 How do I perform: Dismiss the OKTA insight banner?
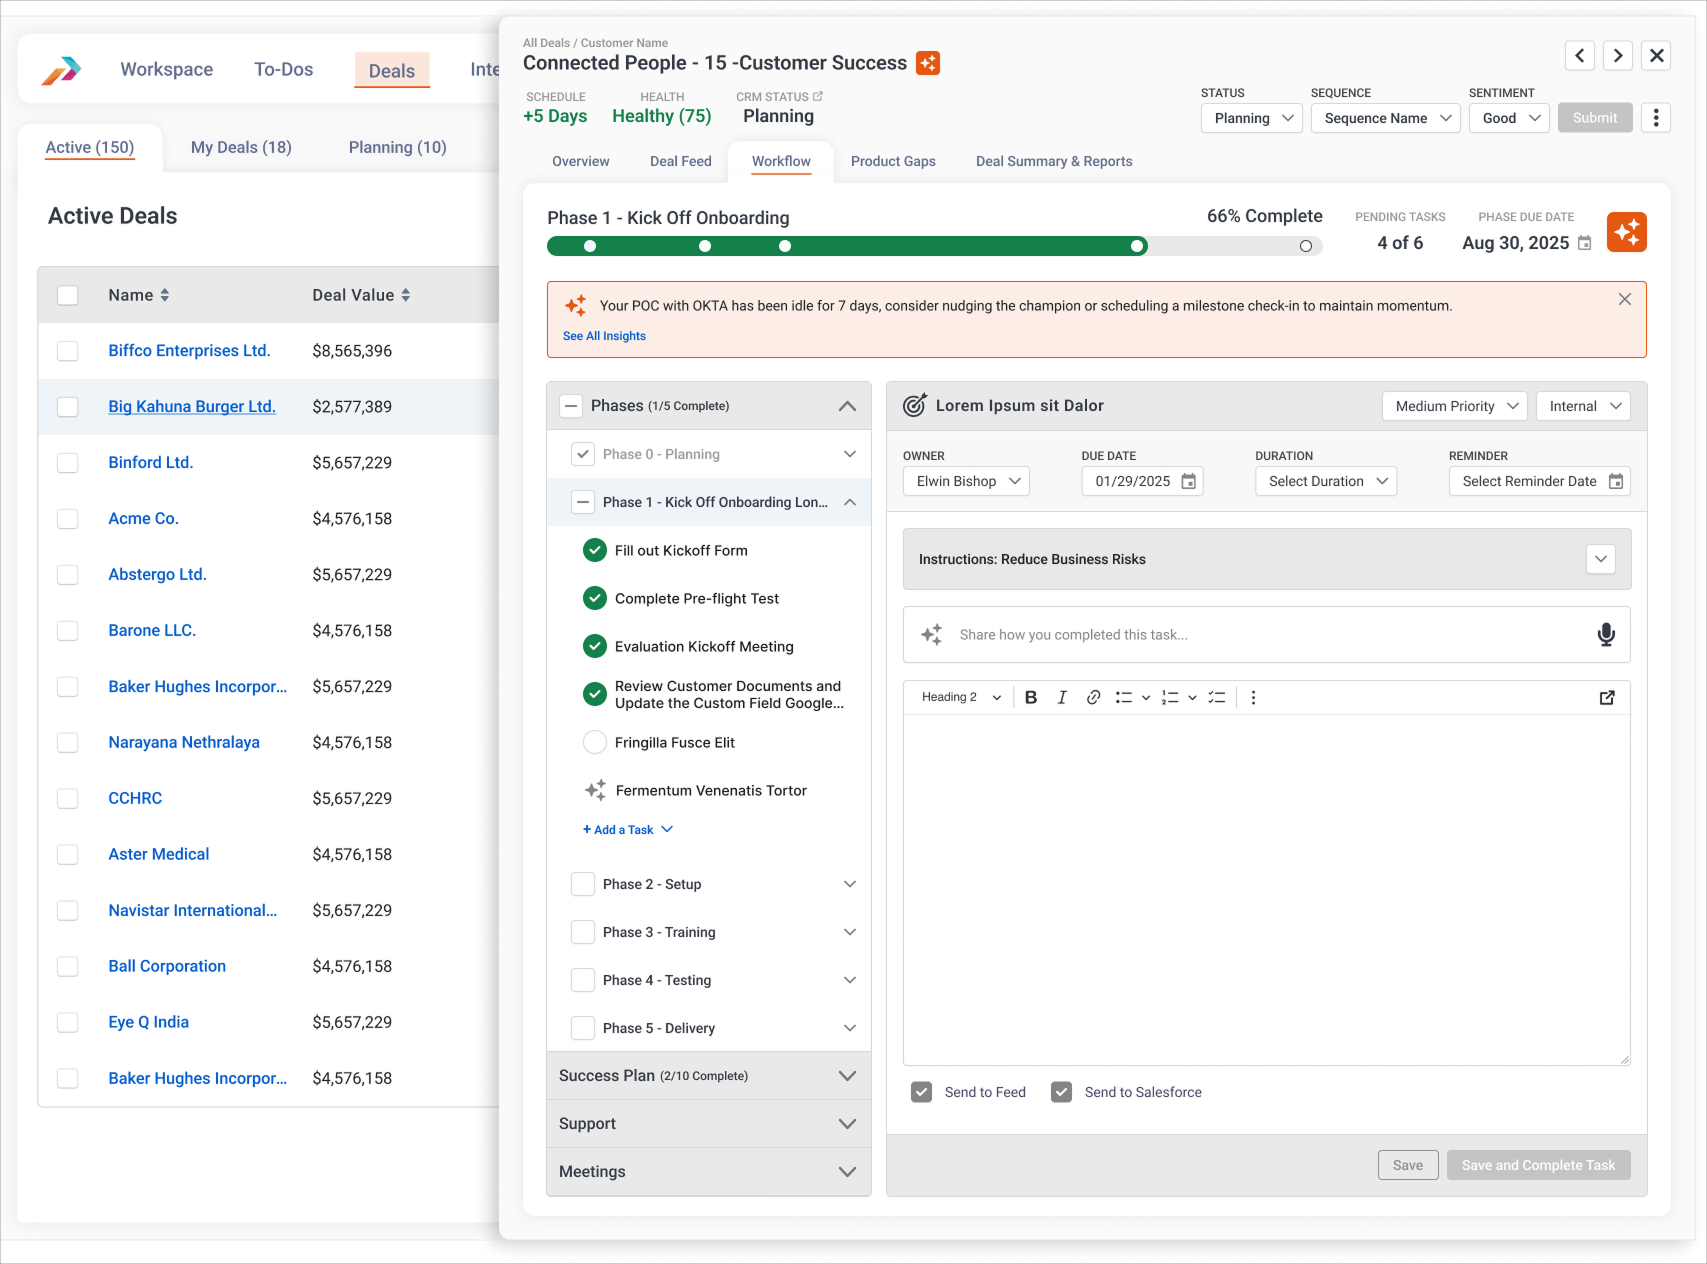[x=1625, y=299]
